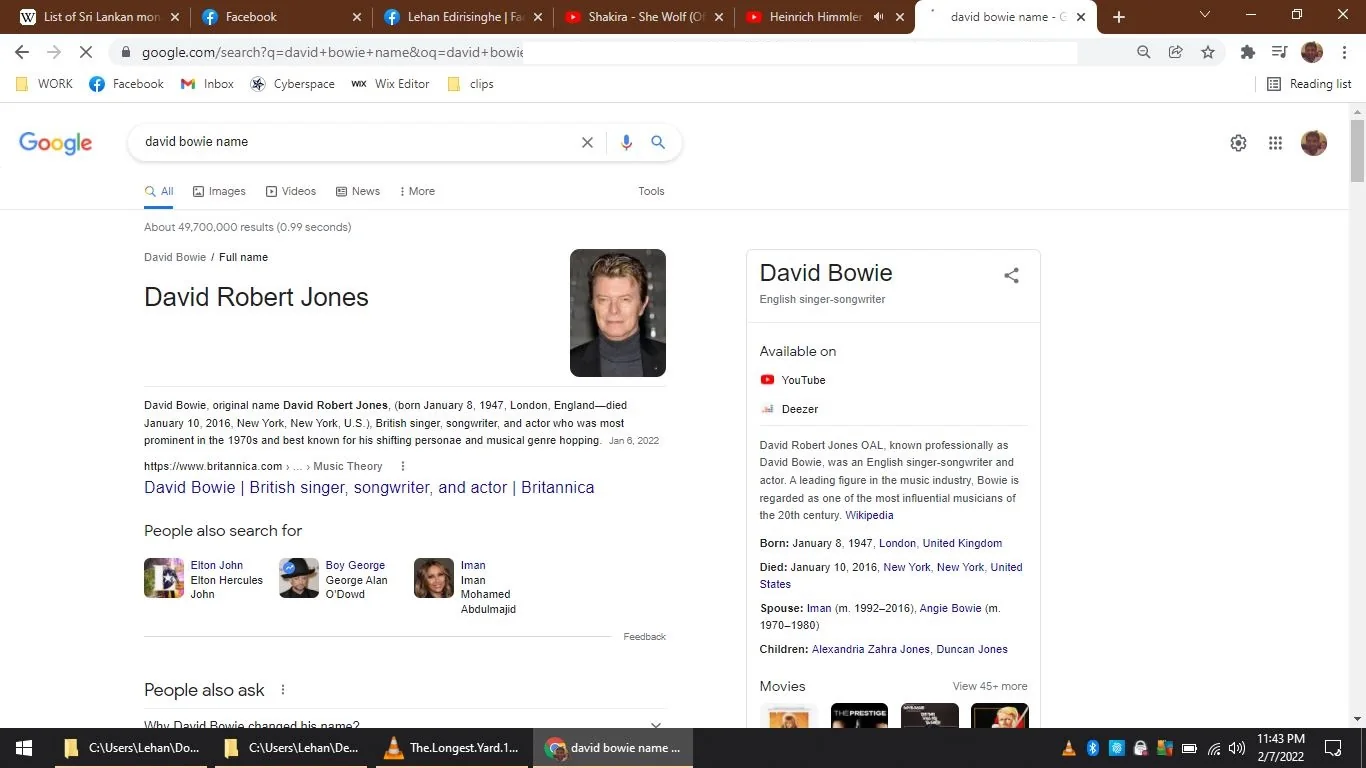Open the Inbox bookmark
1366x768 pixels.
[x=207, y=84]
